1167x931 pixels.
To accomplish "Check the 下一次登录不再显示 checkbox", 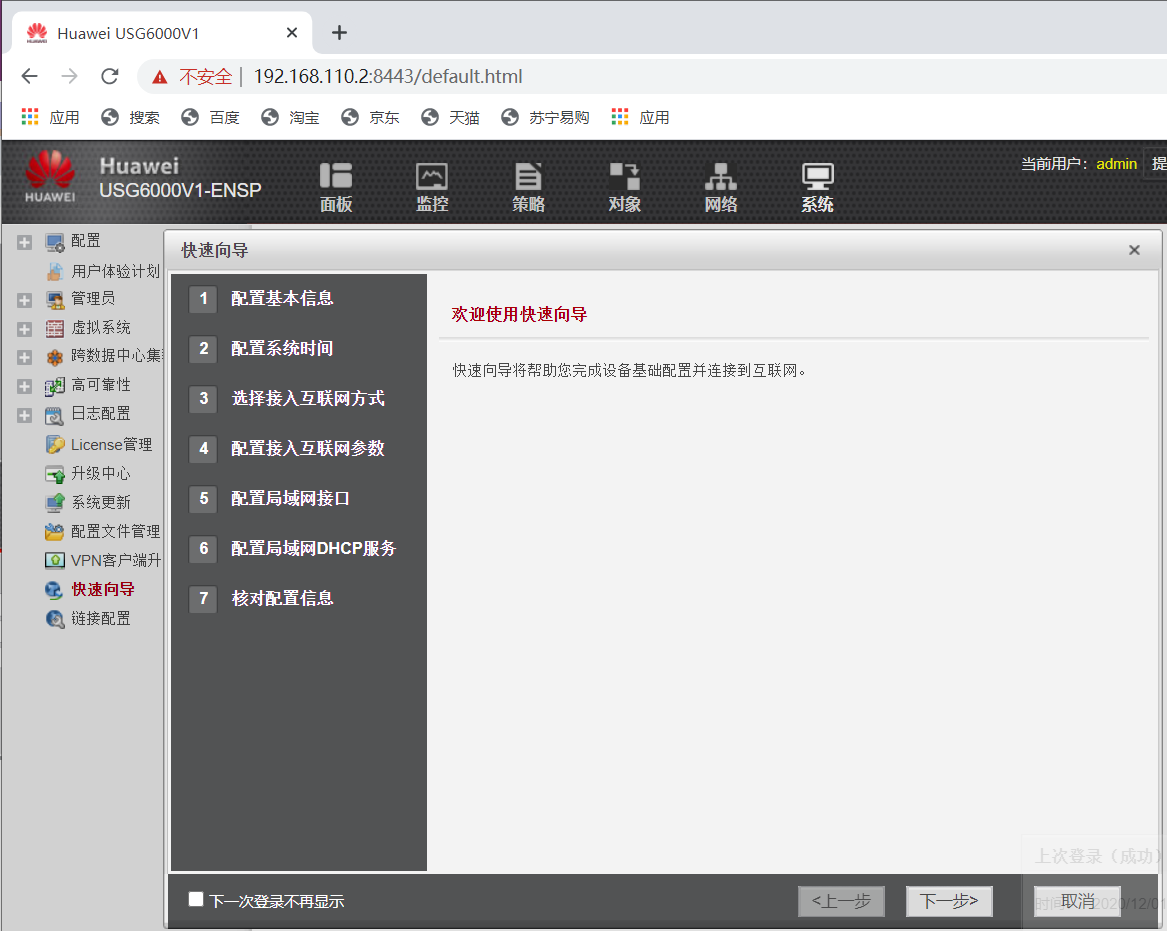I will coord(195,899).
